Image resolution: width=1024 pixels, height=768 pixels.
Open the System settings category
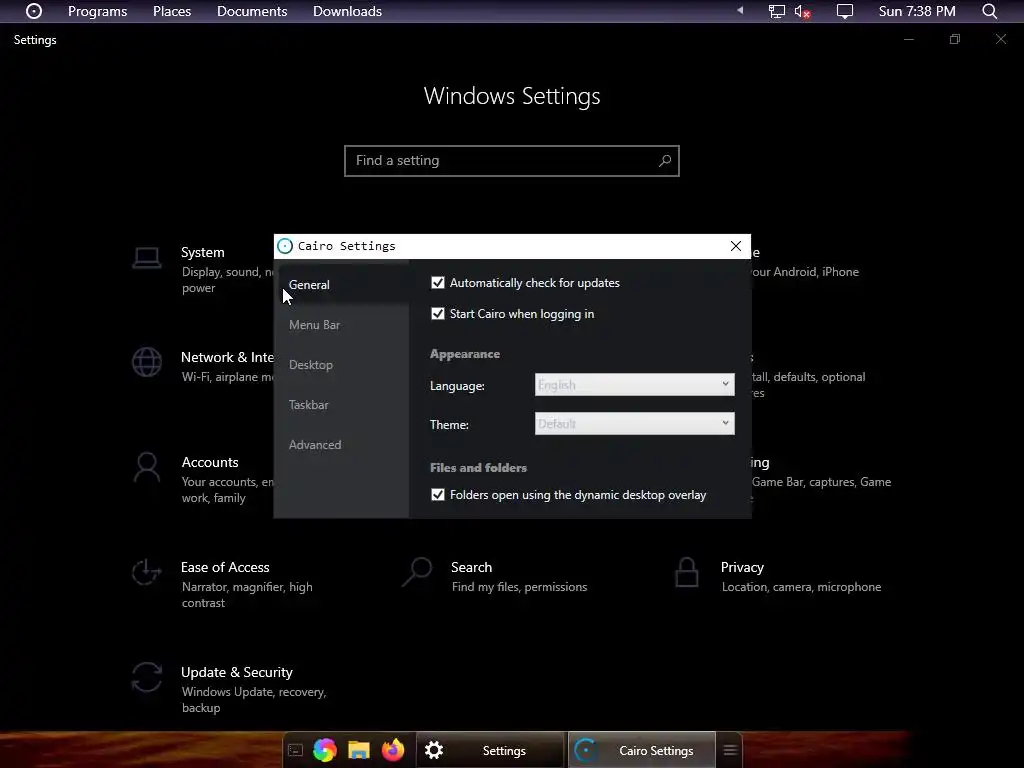202,269
